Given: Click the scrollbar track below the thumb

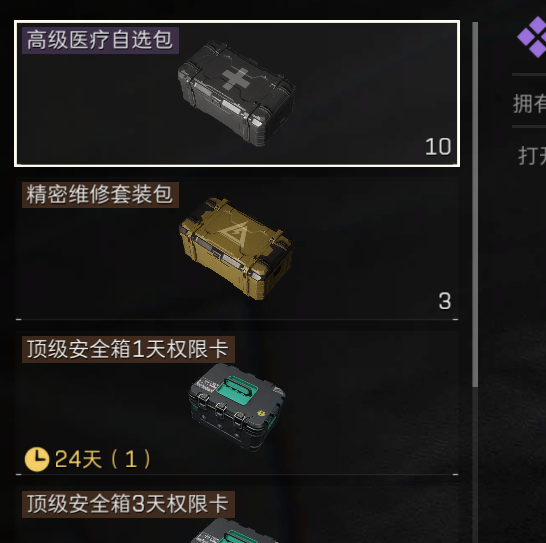Looking at the screenshot, I should 475,463.
